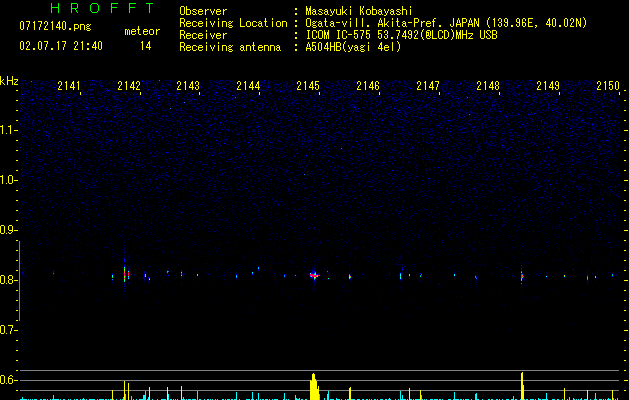Click the 2148 time axis marker
This screenshot has width=629, height=400.
click(488, 86)
